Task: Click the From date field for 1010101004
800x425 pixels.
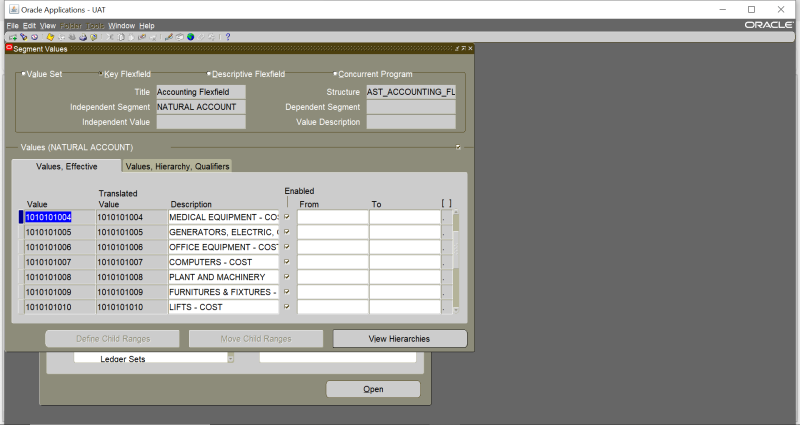Action: point(333,217)
